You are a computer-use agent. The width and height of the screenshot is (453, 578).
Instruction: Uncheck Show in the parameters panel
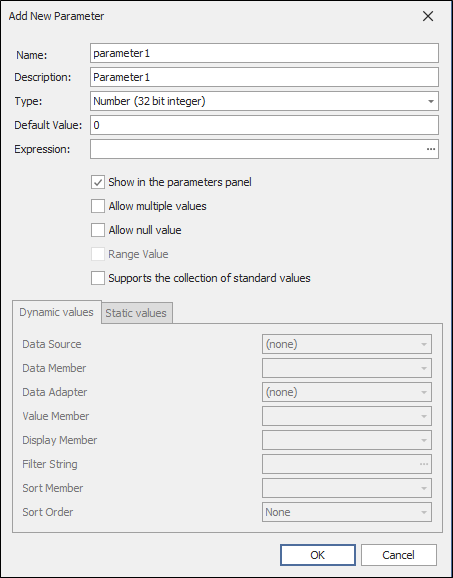98,182
